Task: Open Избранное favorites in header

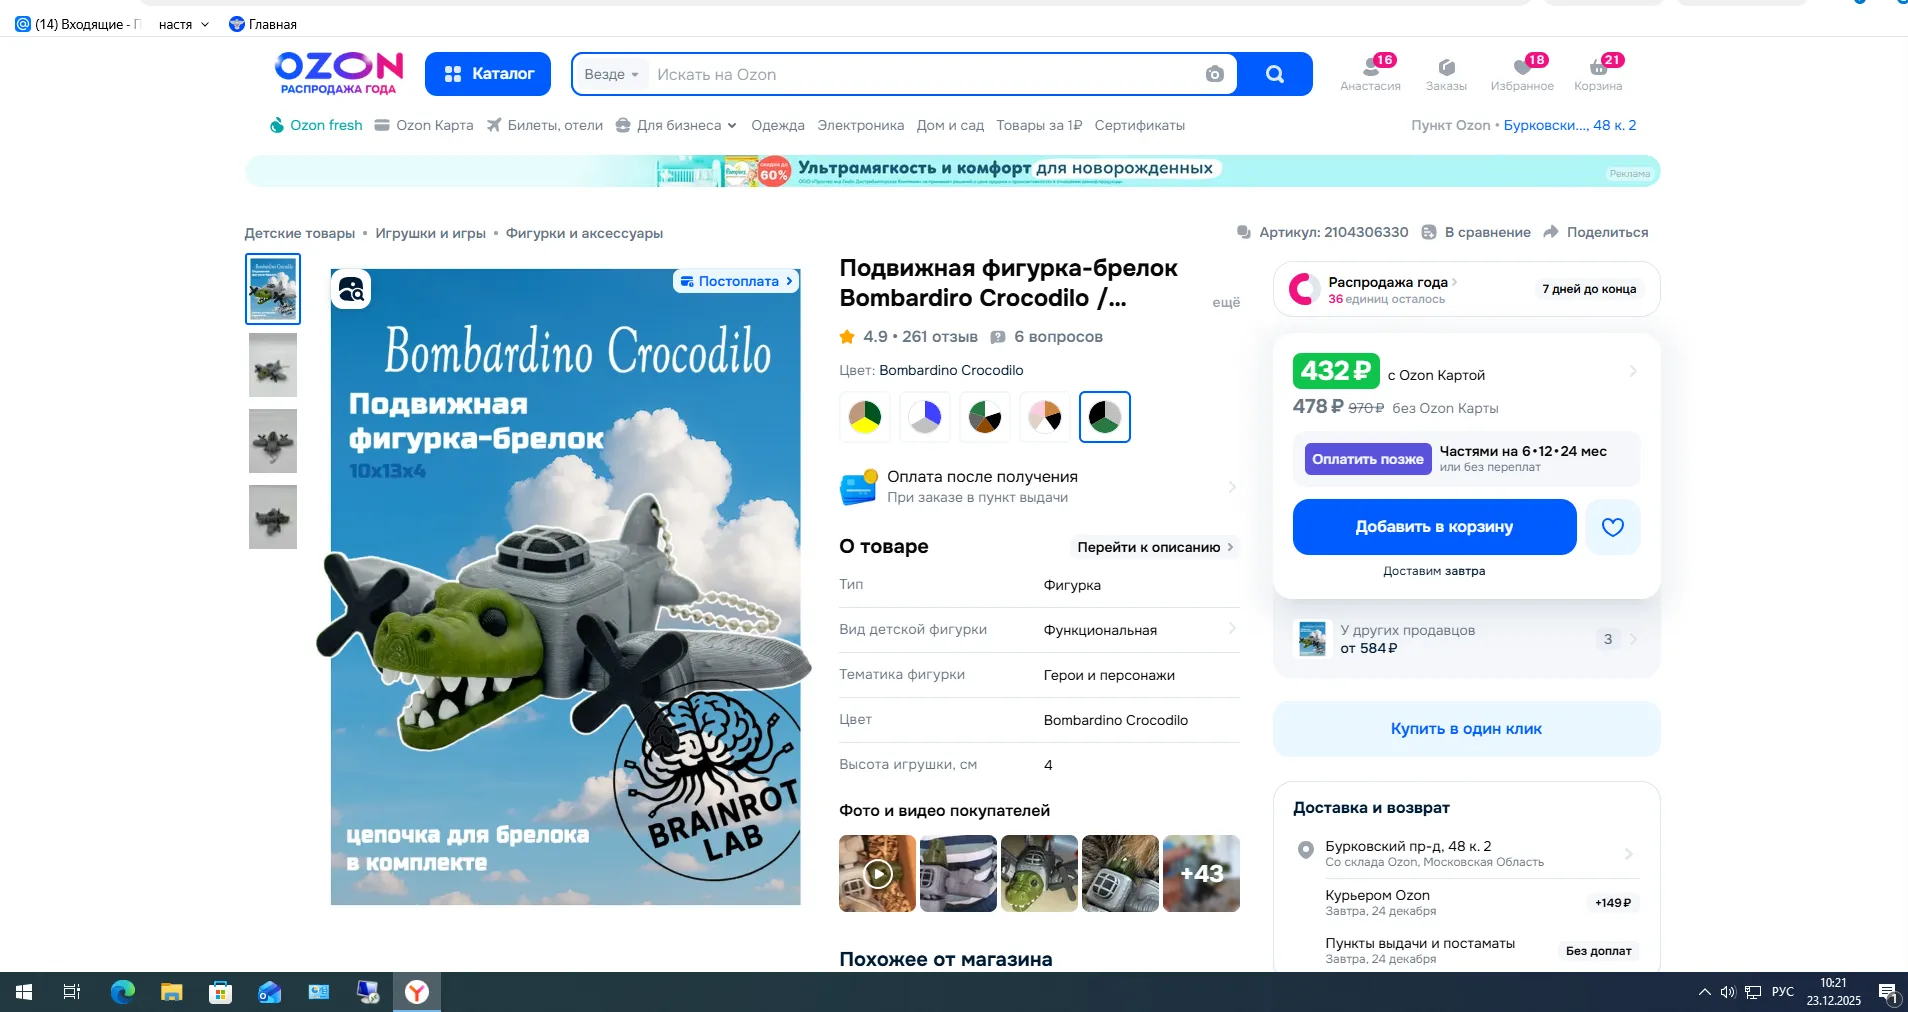Action: click(x=1521, y=72)
